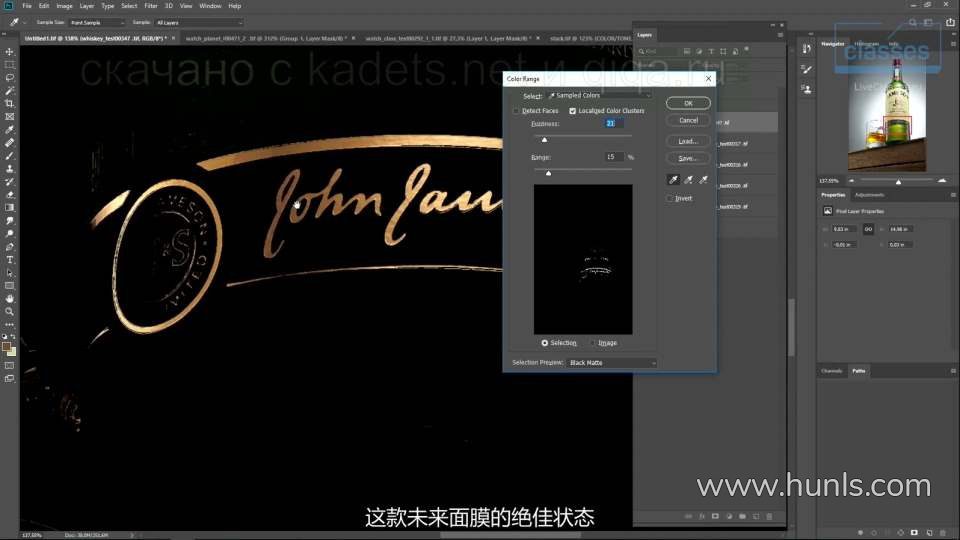Select the Pen tool
This screenshot has height=540, width=960.
point(9,247)
